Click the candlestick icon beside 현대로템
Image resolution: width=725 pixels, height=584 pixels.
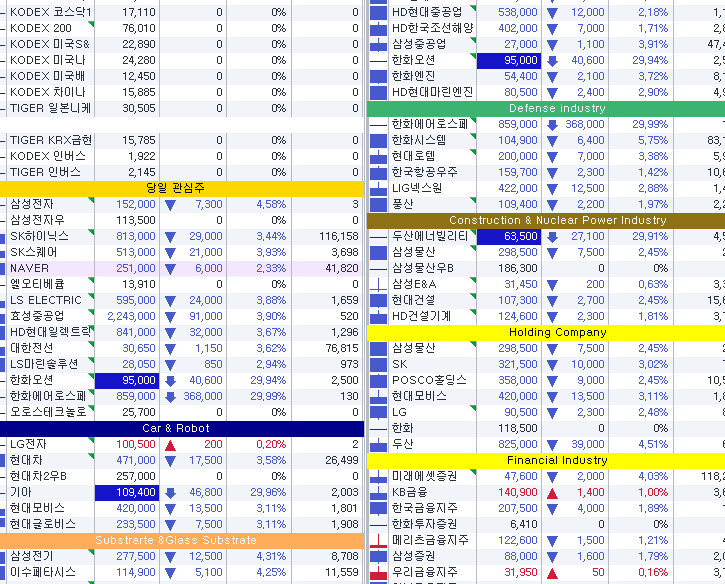click(378, 156)
